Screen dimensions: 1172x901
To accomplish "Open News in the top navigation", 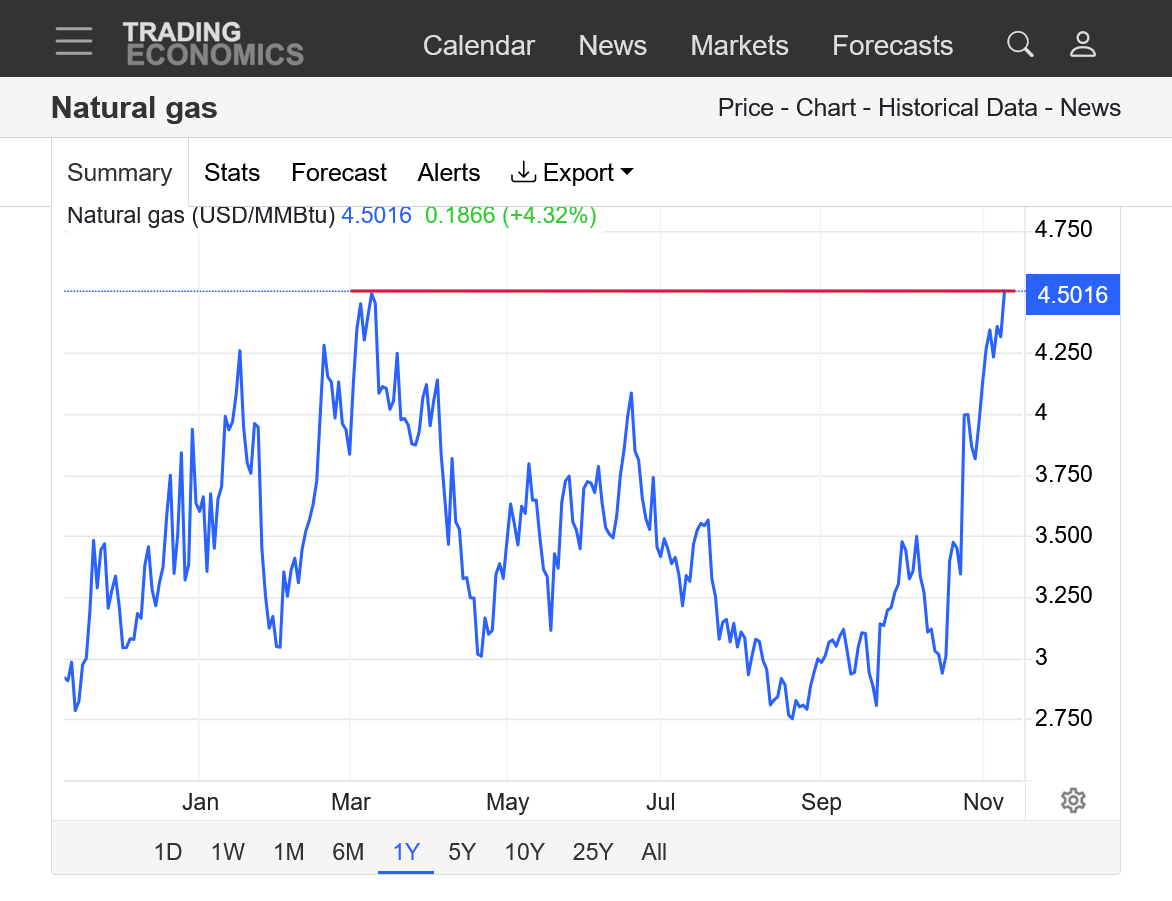I will (612, 46).
